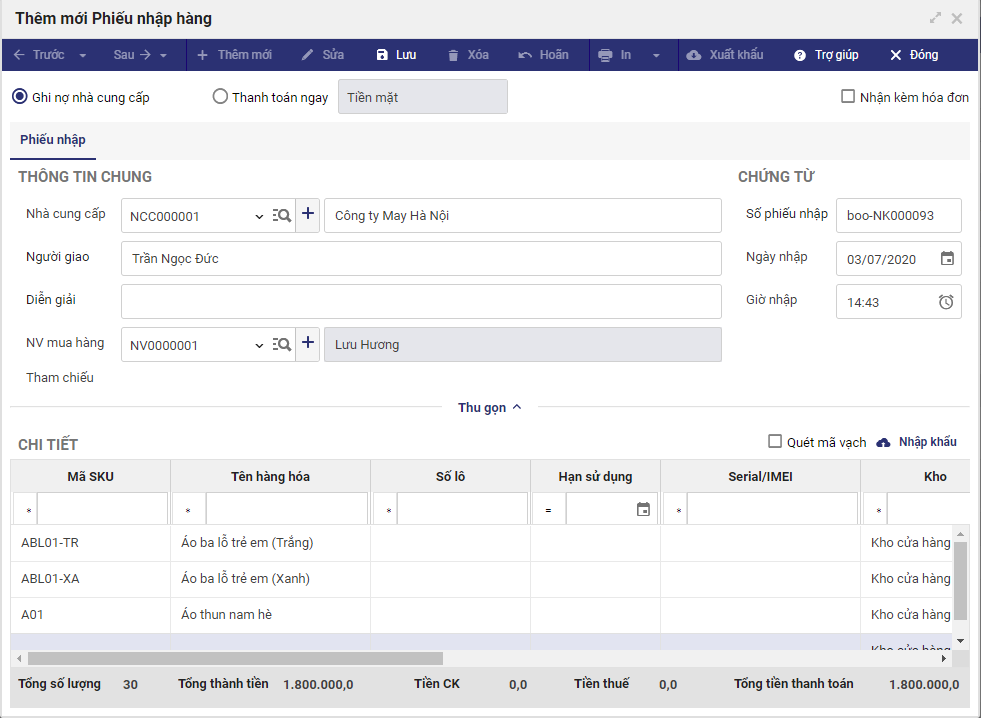981x718 pixels.
Task: Open calendar icon in Ngày nhập field
Action: click(x=947, y=259)
